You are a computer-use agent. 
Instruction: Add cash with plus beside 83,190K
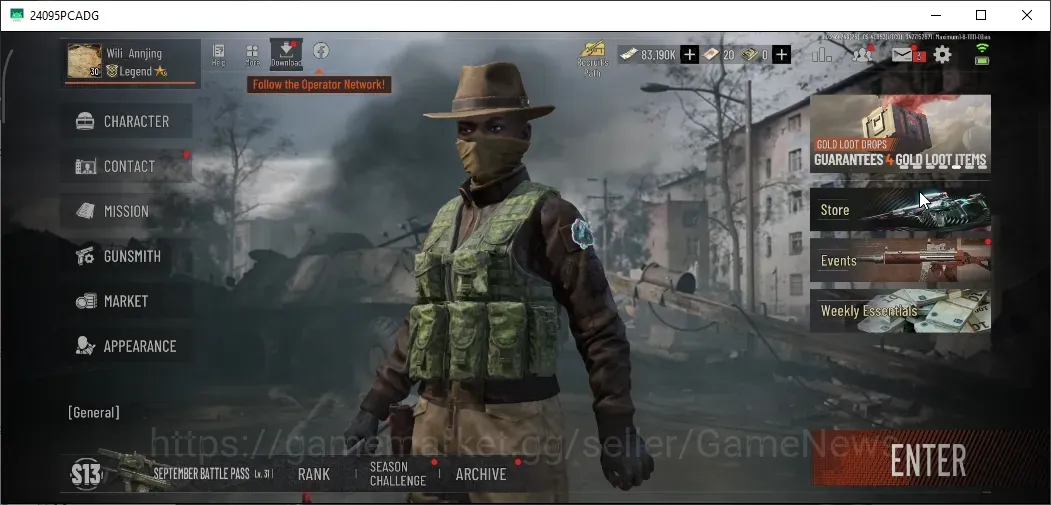pyautogui.click(x=689, y=54)
